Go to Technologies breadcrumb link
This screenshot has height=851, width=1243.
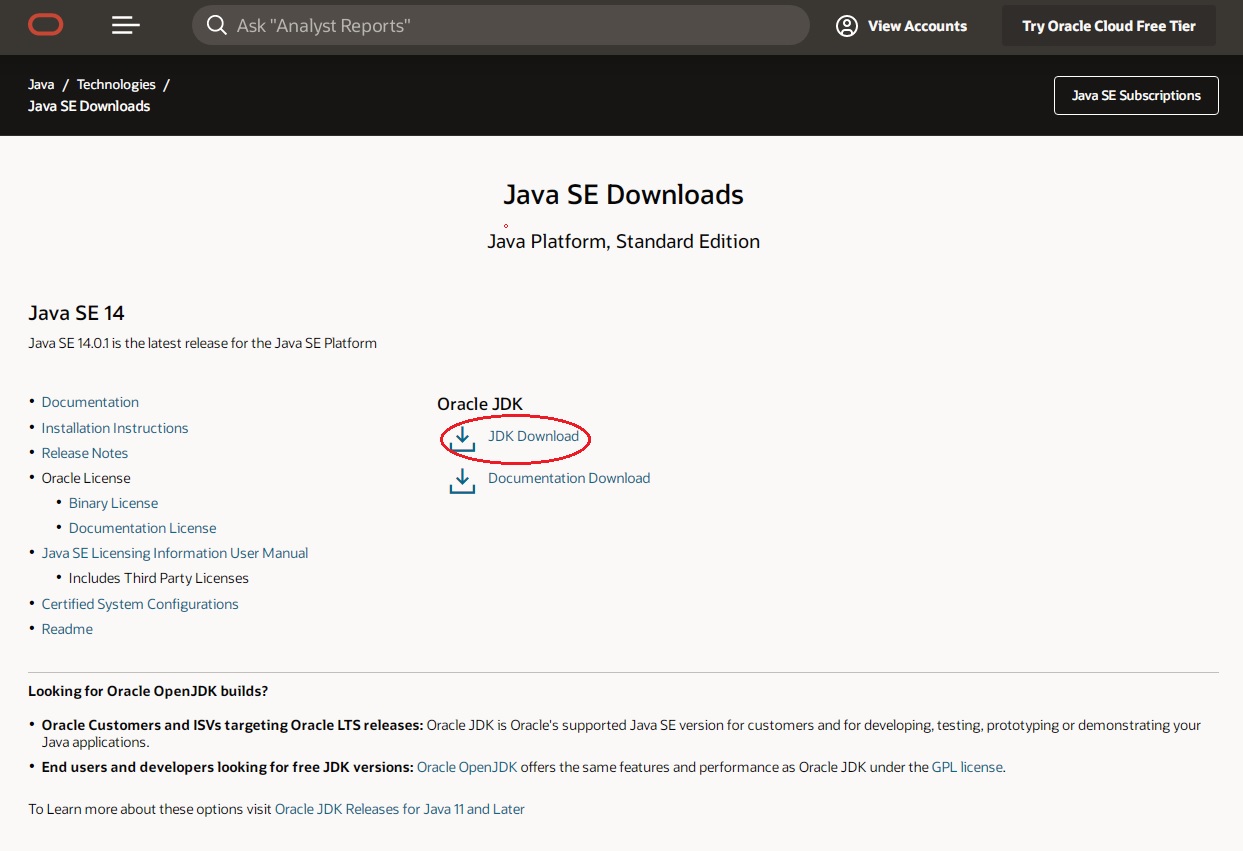click(116, 85)
